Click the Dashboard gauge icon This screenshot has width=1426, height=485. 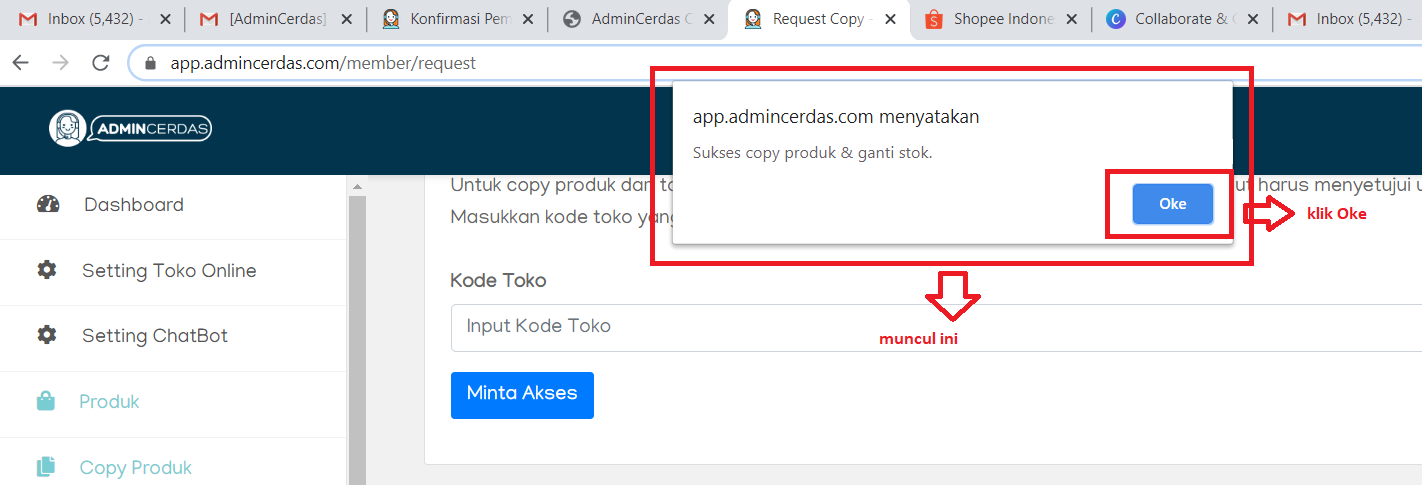click(48, 205)
